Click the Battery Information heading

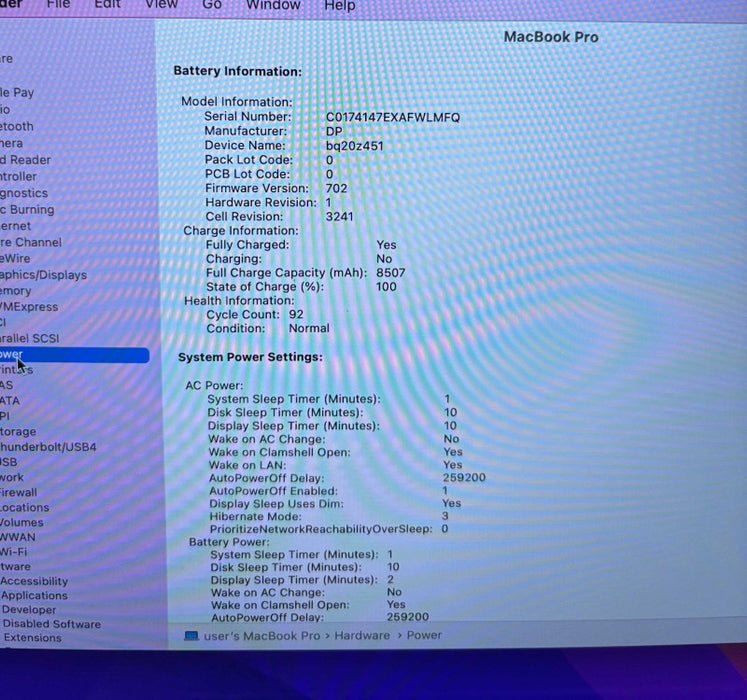coord(238,71)
